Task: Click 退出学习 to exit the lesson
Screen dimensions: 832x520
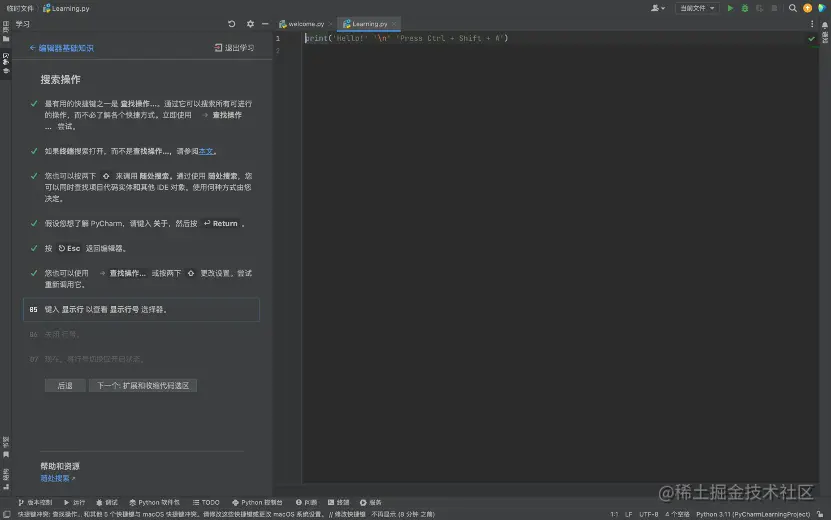Action: [234, 48]
